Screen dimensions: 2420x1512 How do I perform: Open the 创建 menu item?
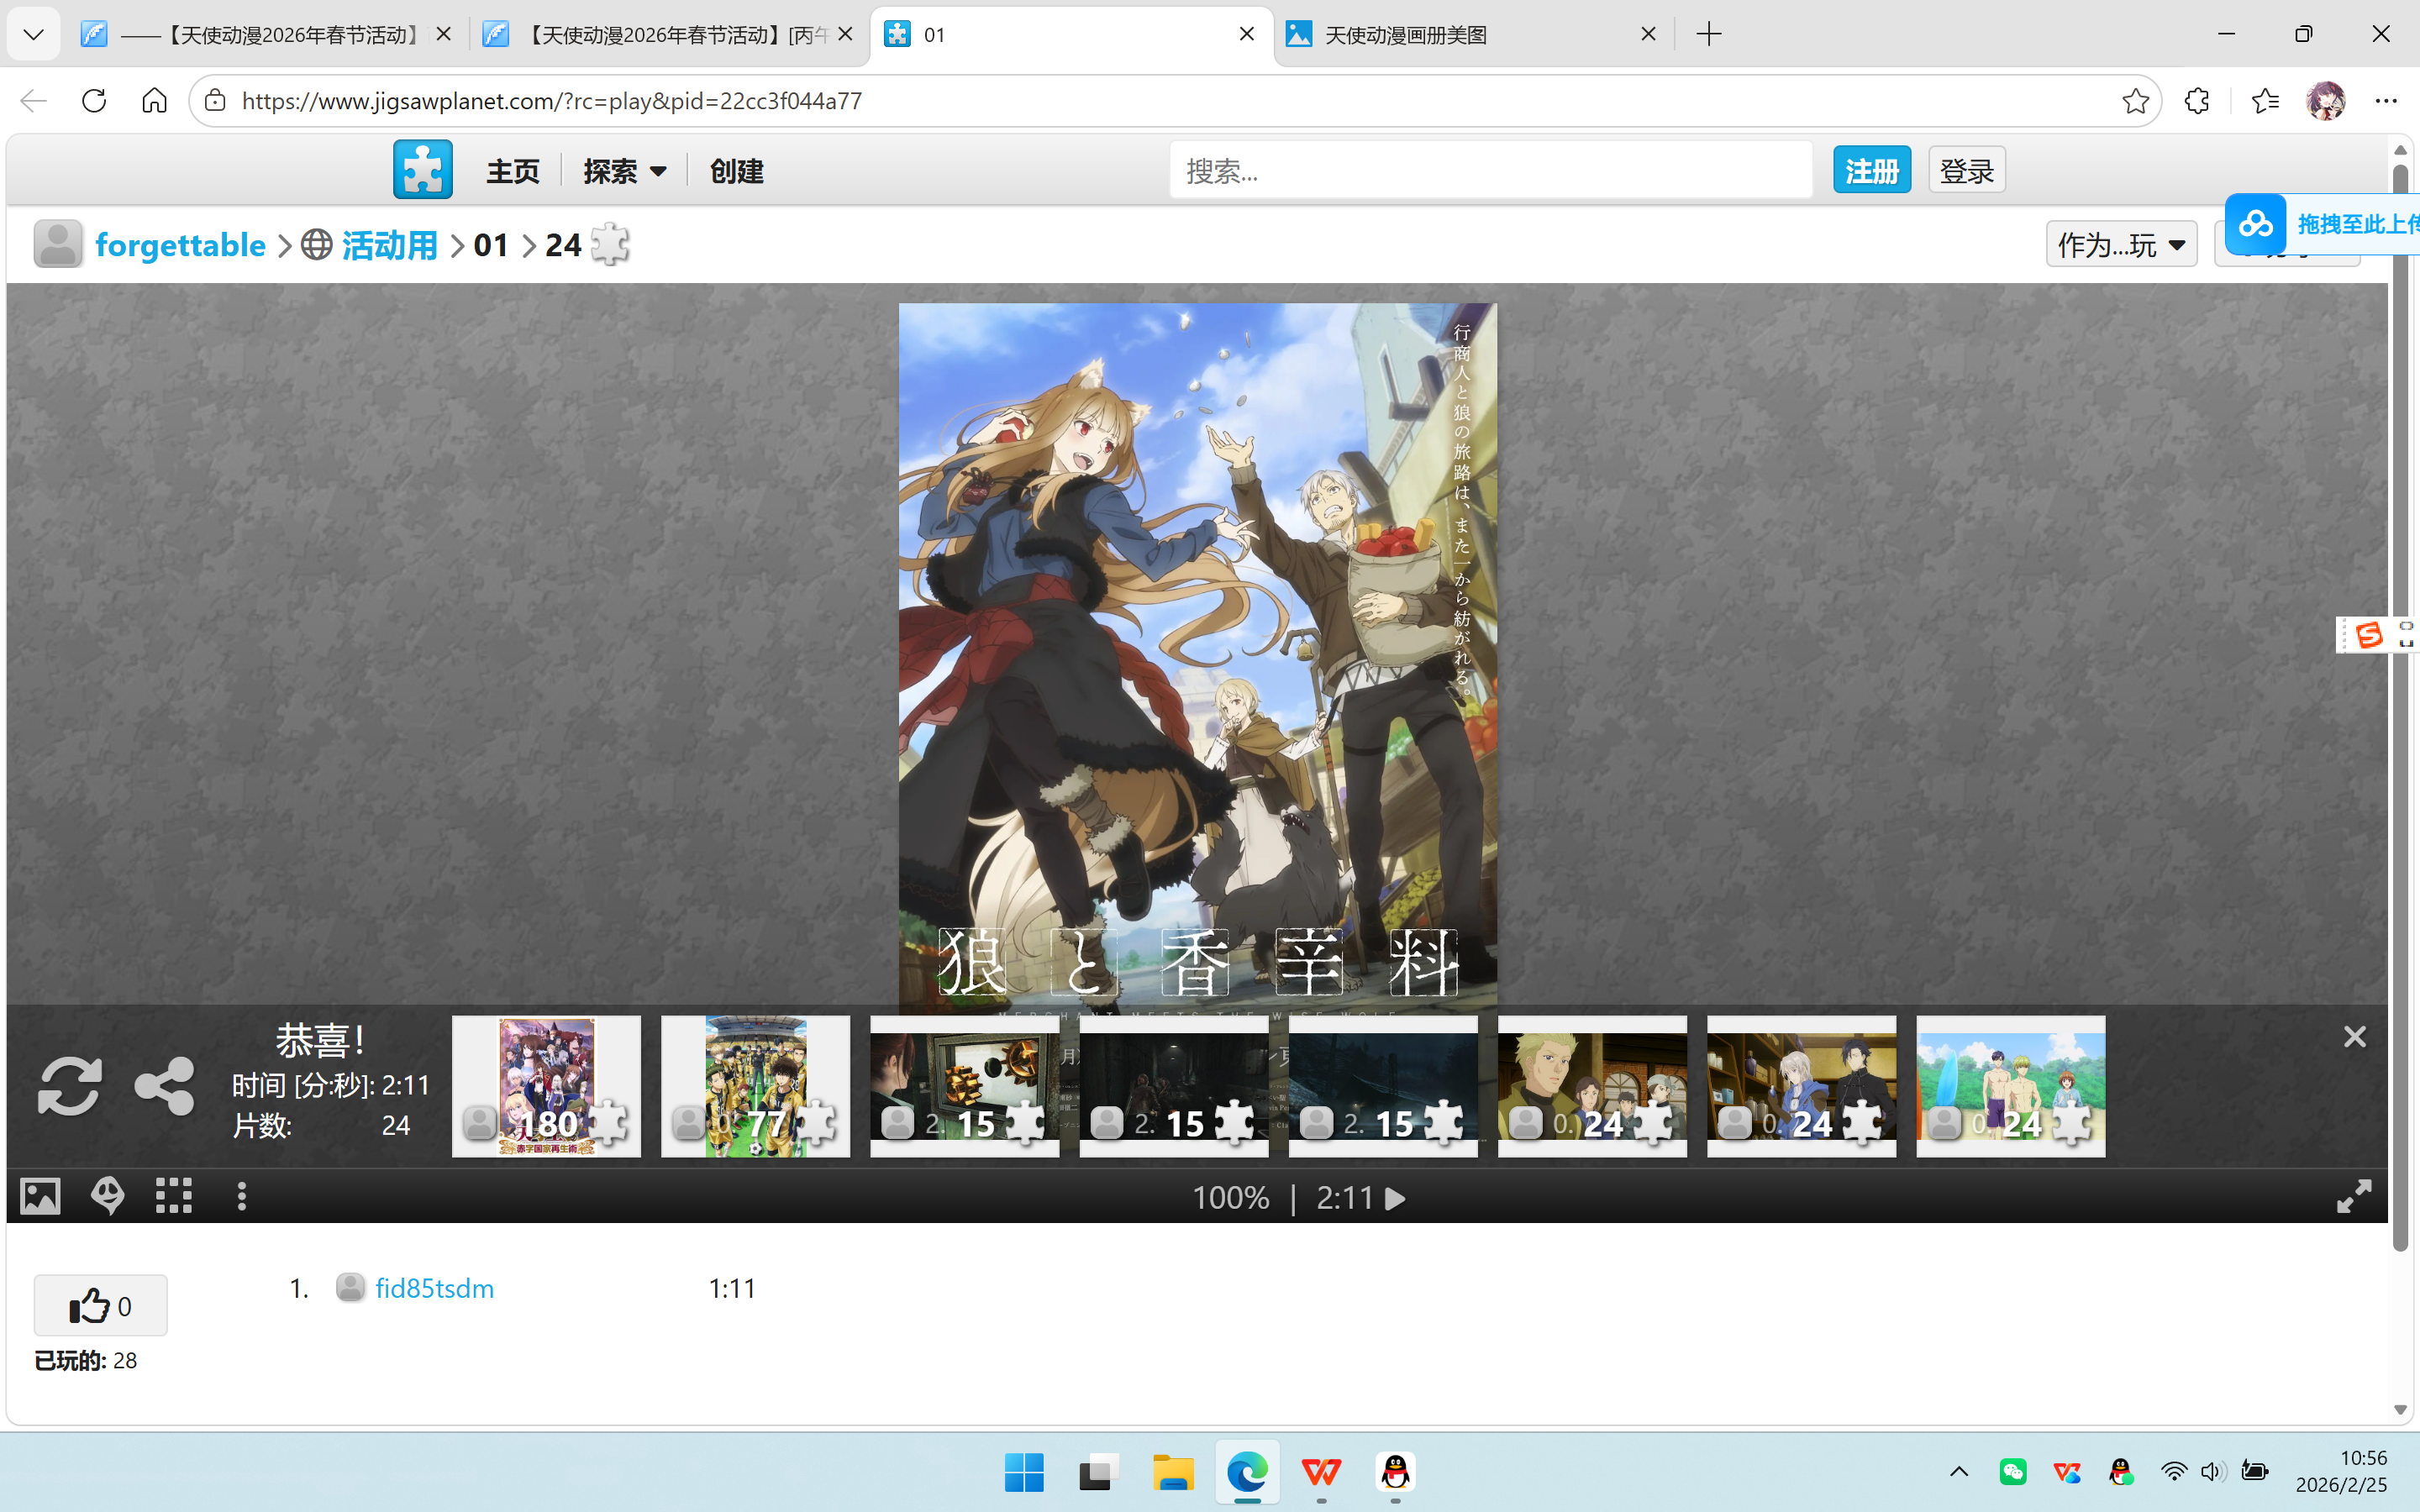point(736,170)
